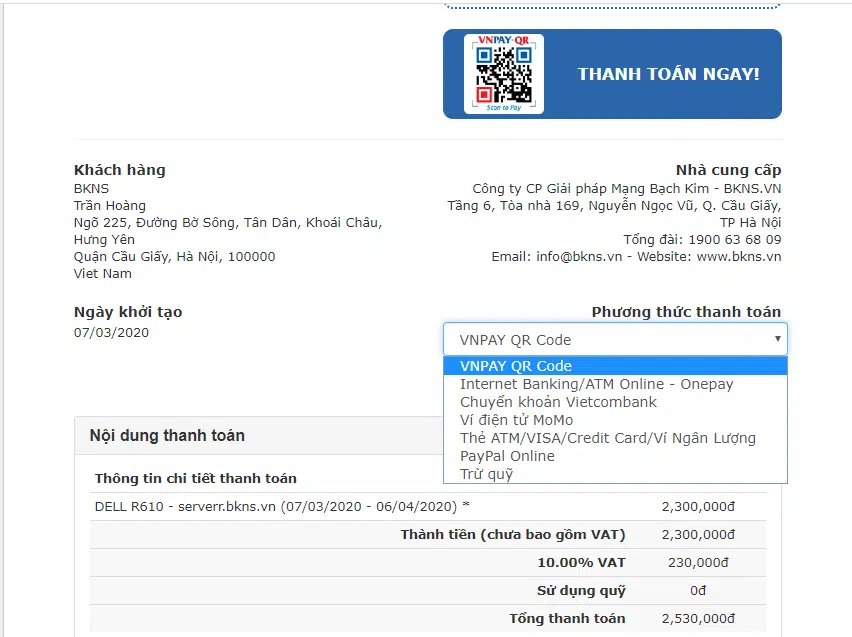This screenshot has width=852, height=637.
Task: Click the Thông tin chi tiết thanh toán heading
Action: (196, 478)
